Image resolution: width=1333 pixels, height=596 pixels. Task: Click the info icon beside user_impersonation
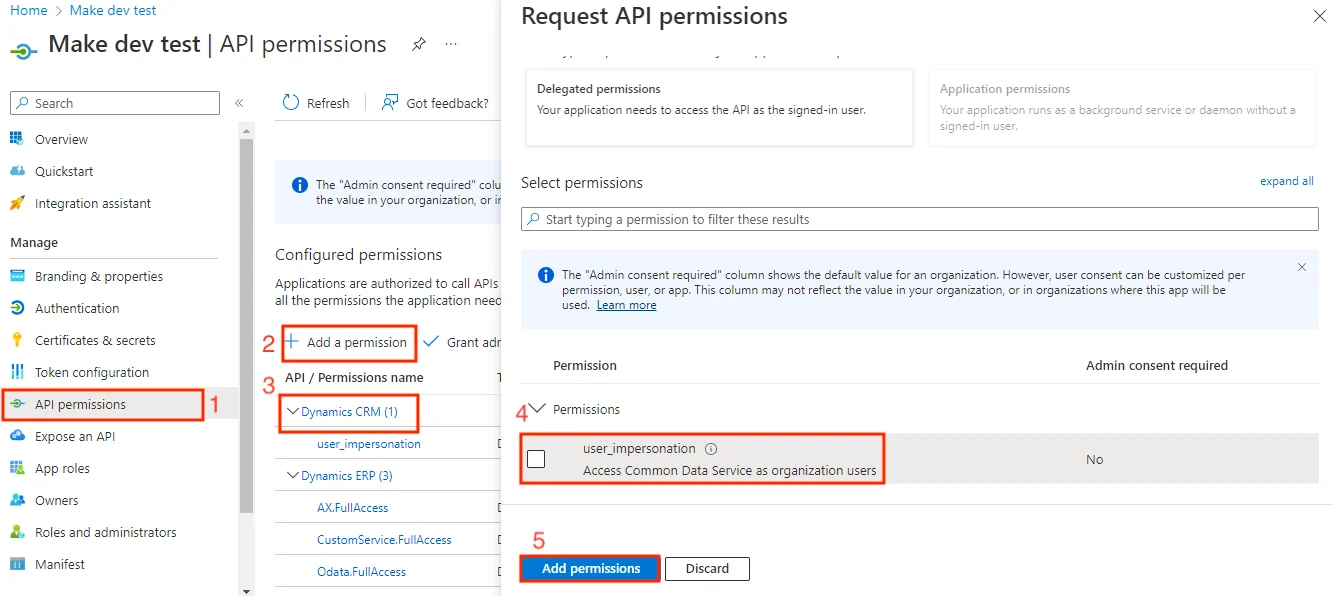711,449
